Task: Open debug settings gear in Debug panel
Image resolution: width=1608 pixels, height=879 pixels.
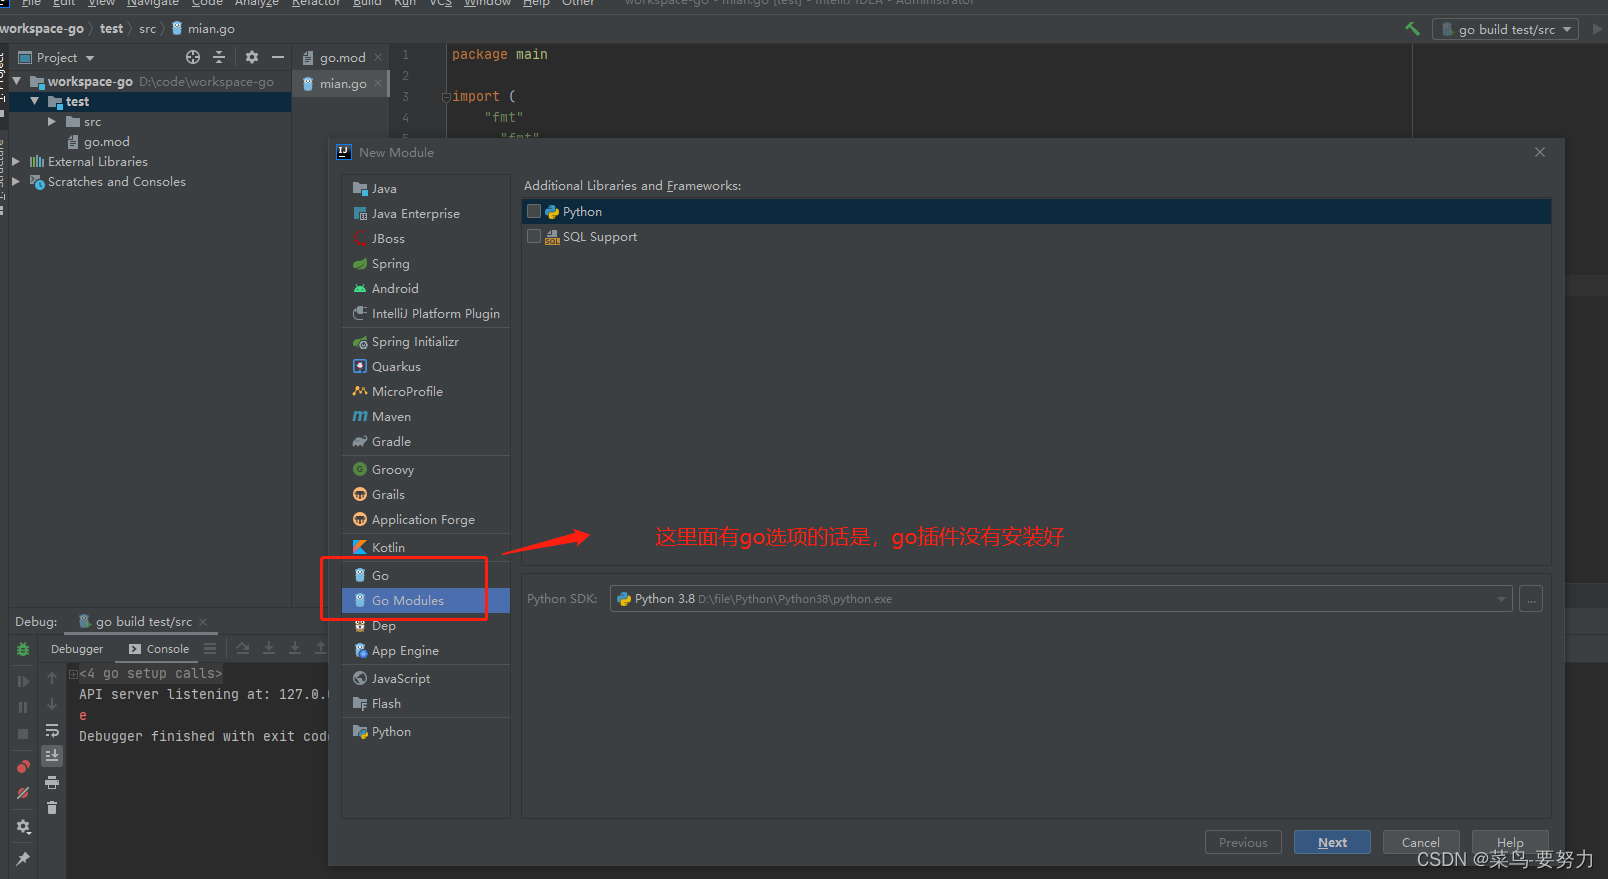Action: point(23,827)
